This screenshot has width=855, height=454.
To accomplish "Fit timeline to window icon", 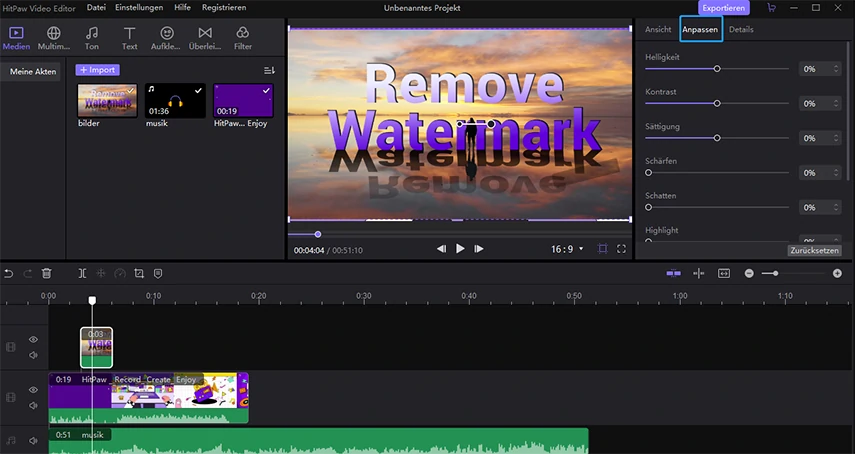I will 724,274.
